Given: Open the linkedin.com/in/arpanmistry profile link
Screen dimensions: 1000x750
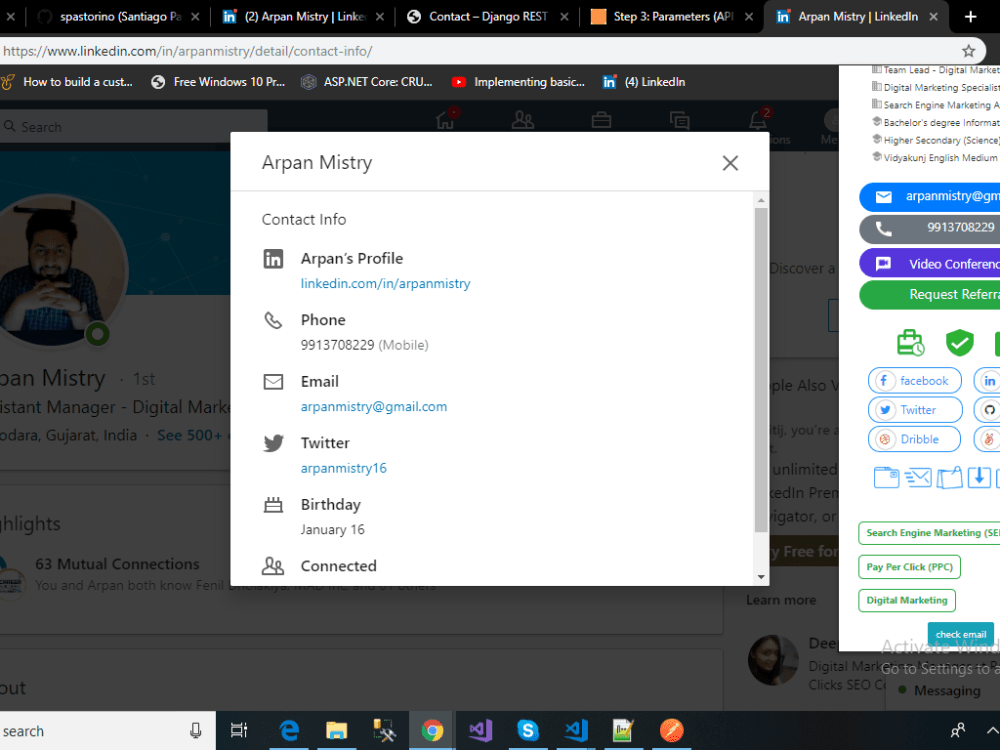Looking at the screenshot, I should tap(385, 283).
